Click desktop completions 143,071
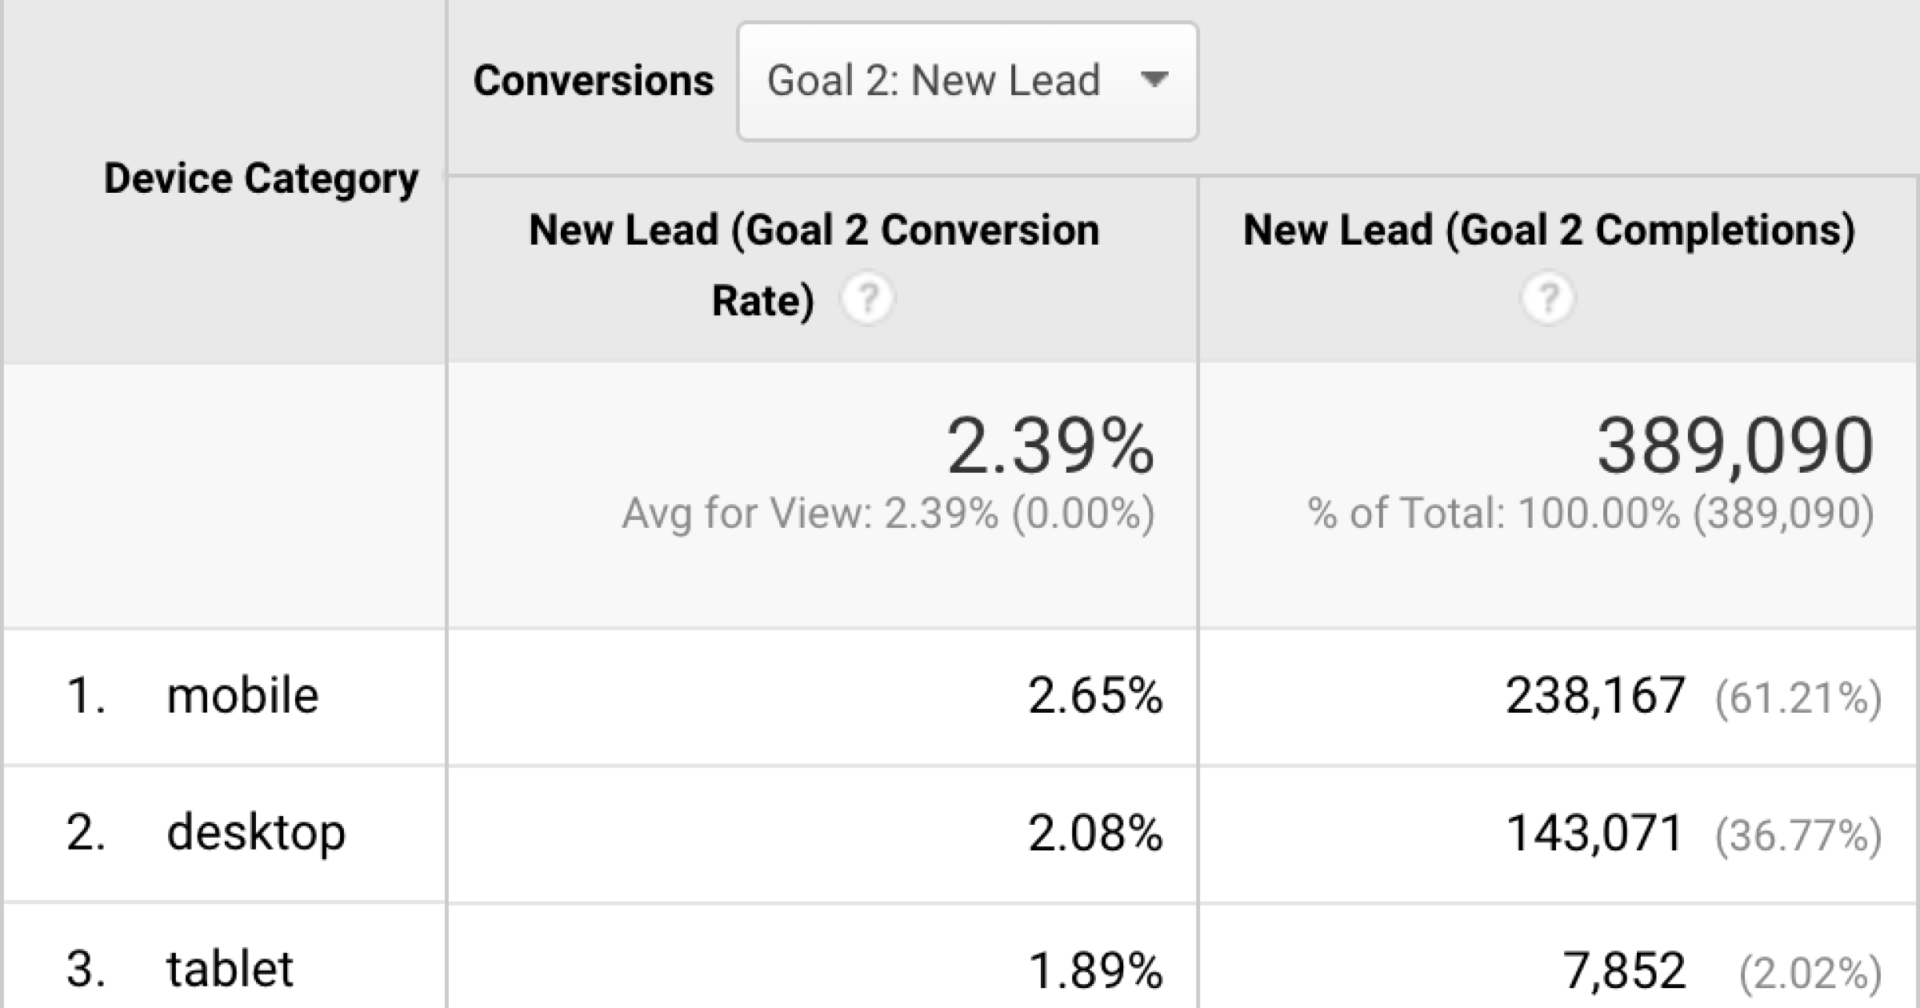Viewport: 1920px width, 1008px height. pos(1595,833)
